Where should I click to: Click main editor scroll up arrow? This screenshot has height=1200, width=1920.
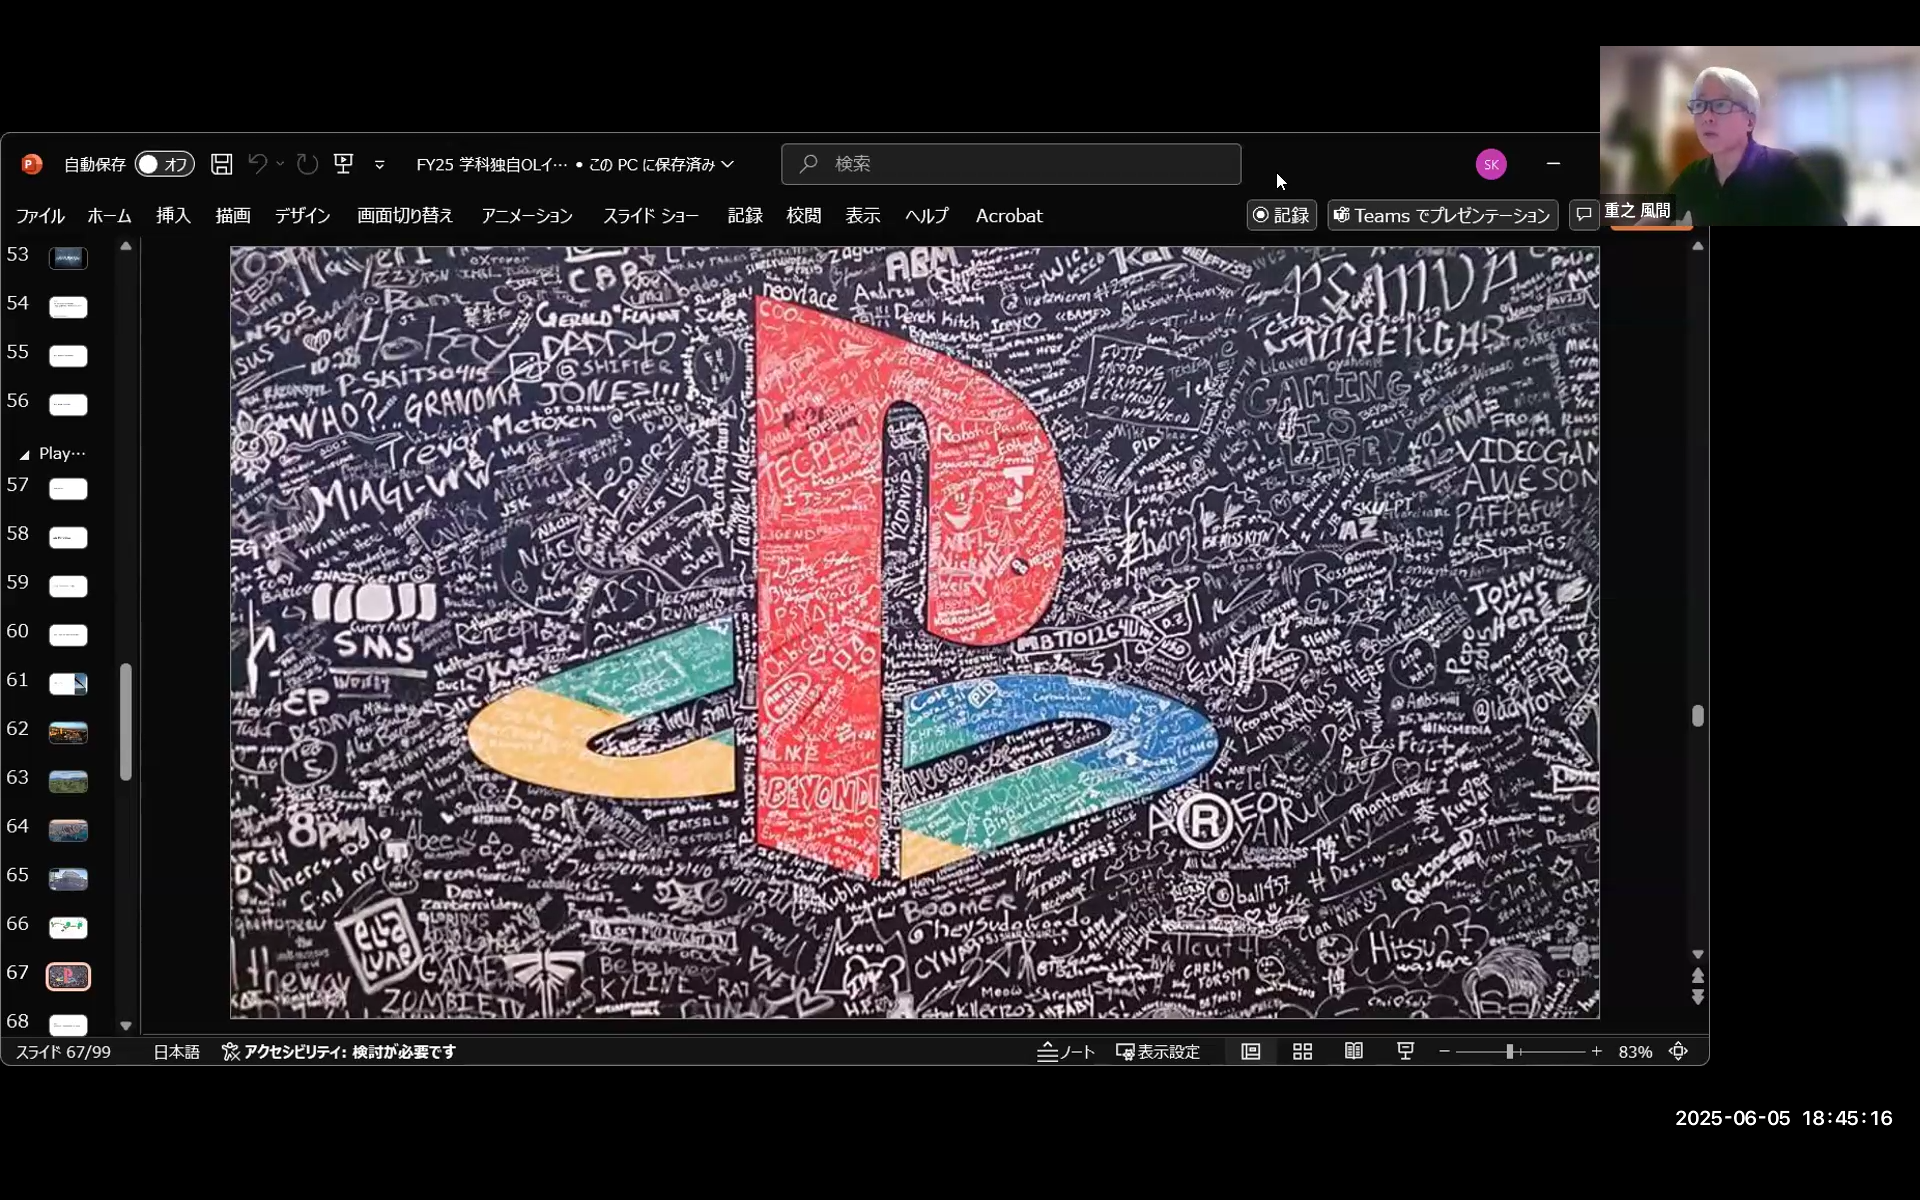pos(1697,246)
